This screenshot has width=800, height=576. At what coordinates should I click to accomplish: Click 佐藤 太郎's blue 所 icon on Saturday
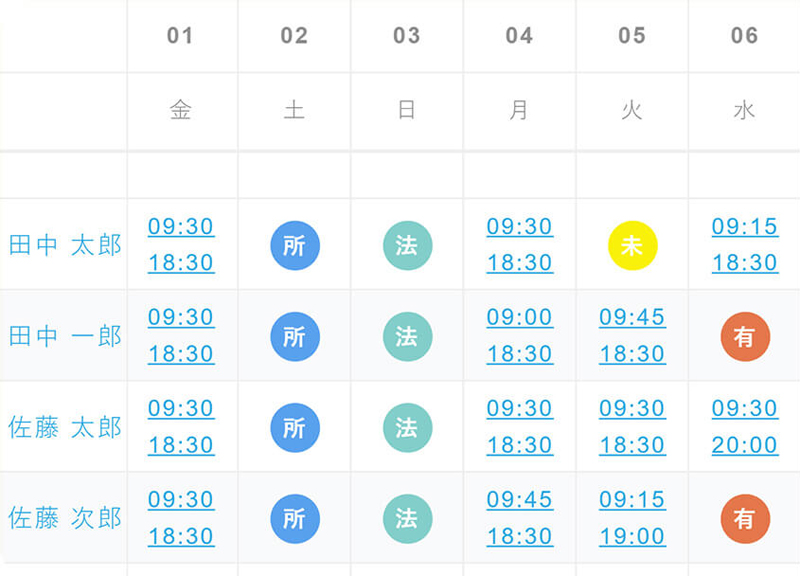point(295,428)
